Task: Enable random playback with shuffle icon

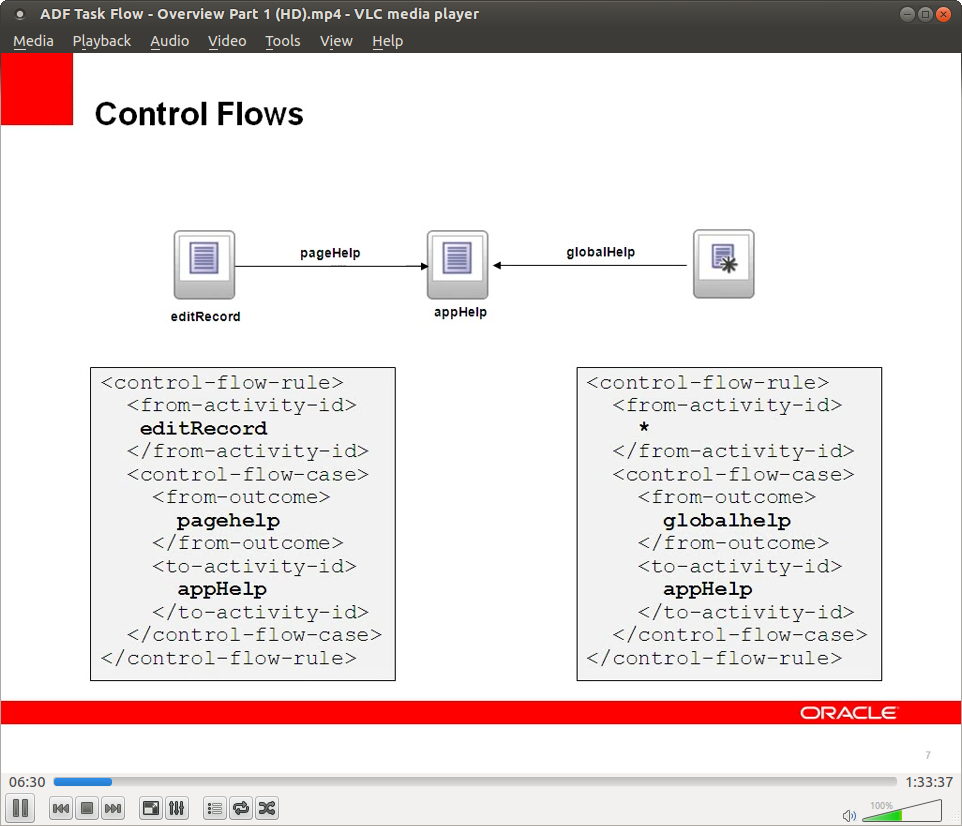Action: coord(266,808)
